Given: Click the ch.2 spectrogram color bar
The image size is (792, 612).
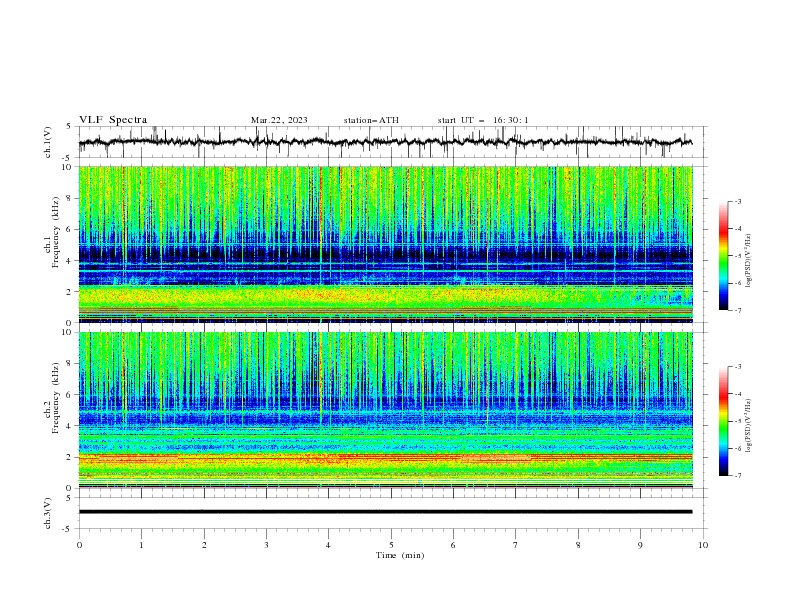Looking at the screenshot, I should [x=723, y=421].
